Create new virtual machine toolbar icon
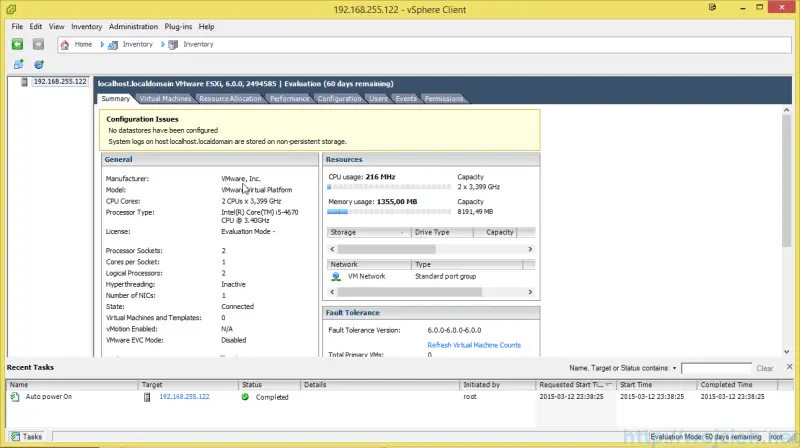This screenshot has width=800, height=448. coord(18,64)
